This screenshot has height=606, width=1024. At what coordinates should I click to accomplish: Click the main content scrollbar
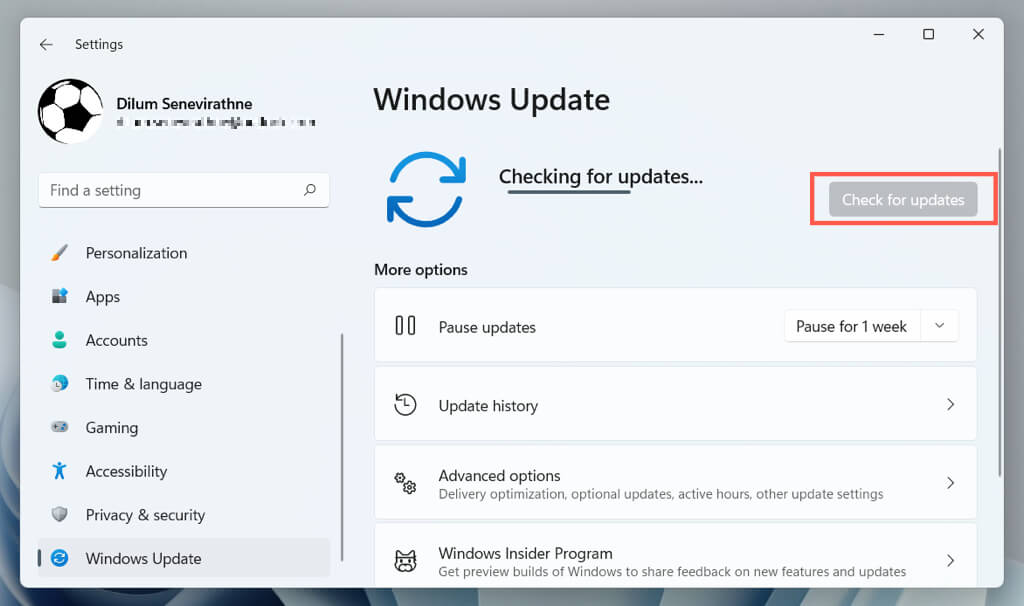[x=999, y=313]
